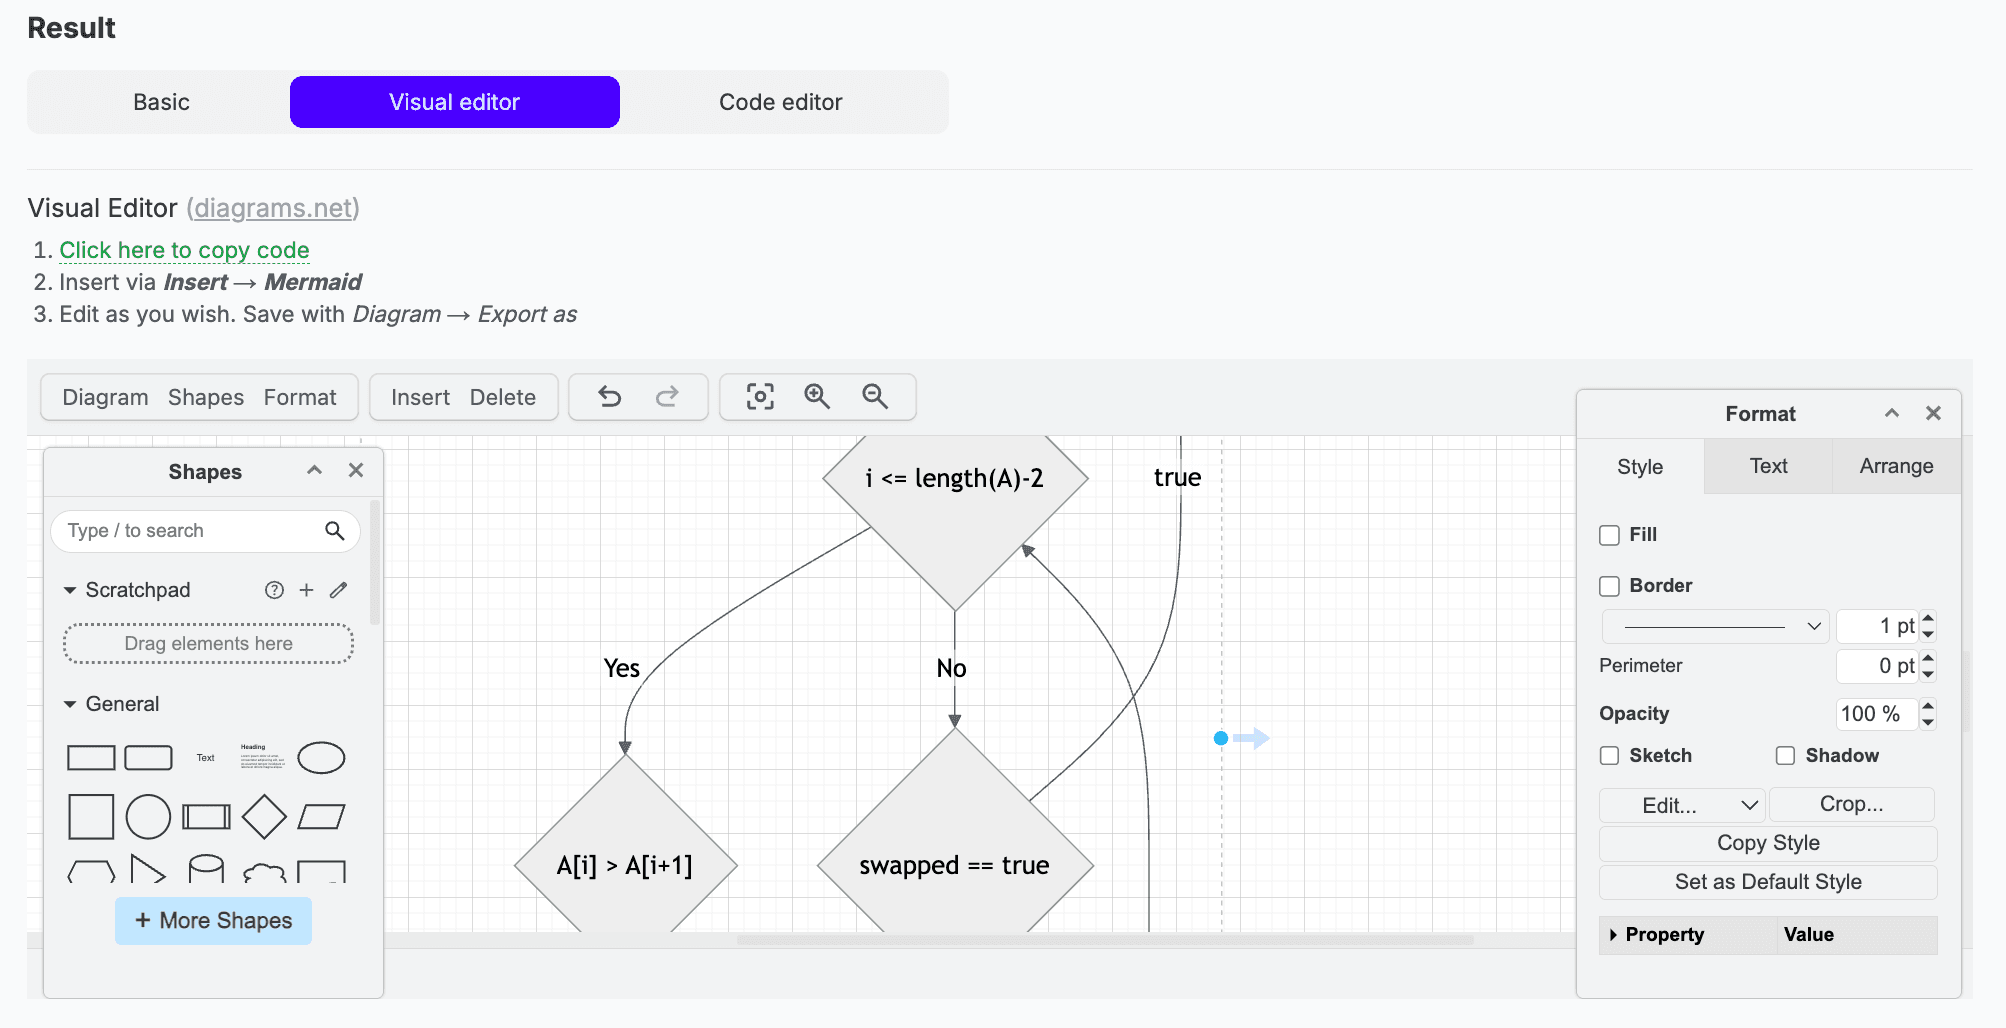The width and height of the screenshot is (2006, 1028).
Task: Click the Scratchpad edit pencil icon
Action: pos(339,590)
